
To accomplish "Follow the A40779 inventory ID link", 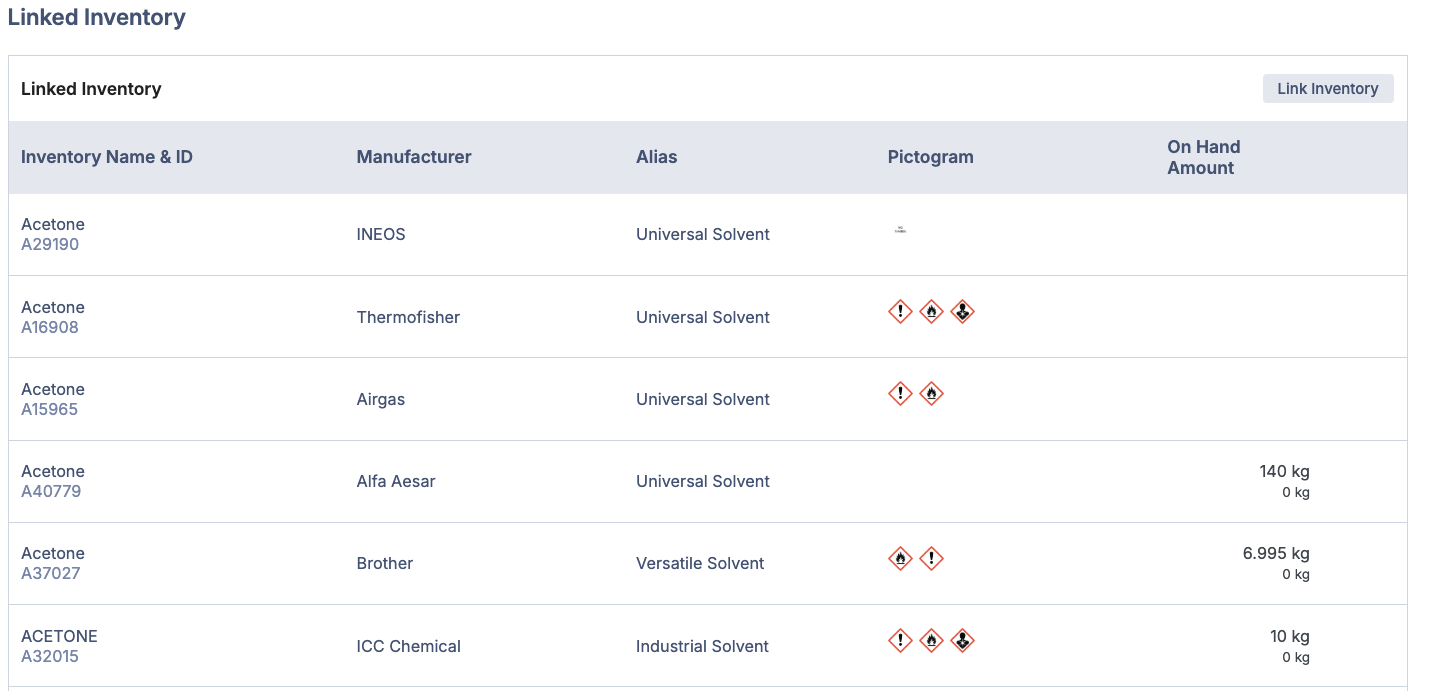I will pos(51,491).
